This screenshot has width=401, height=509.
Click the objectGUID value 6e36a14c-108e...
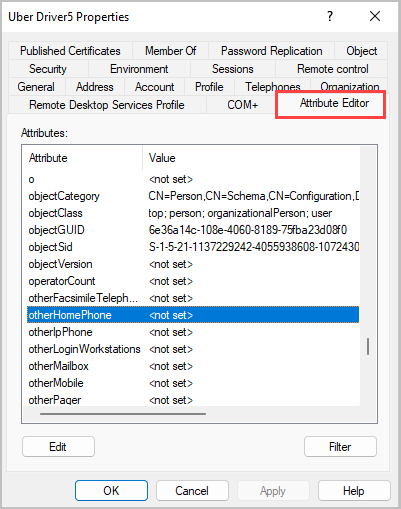[248, 230]
